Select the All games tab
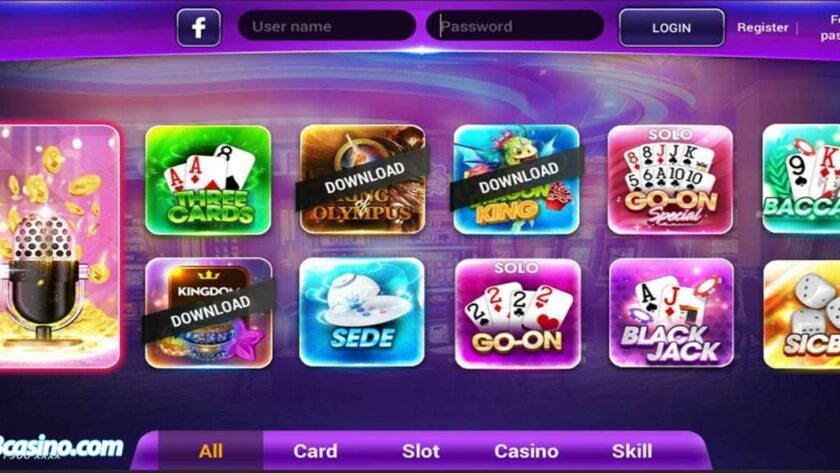This screenshot has width=840, height=473. pyautogui.click(x=211, y=451)
